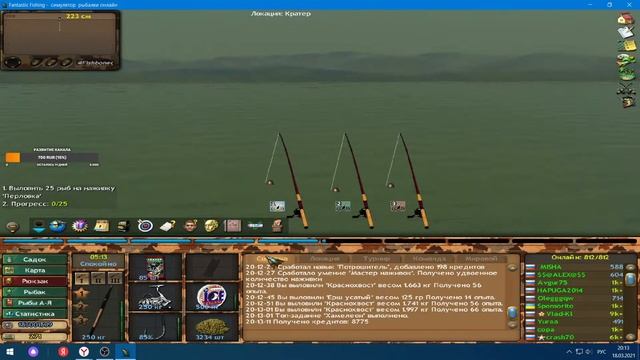Click the purple spiky badge icon
This screenshot has height=360, width=640.
pyautogui.click(x=80, y=226)
